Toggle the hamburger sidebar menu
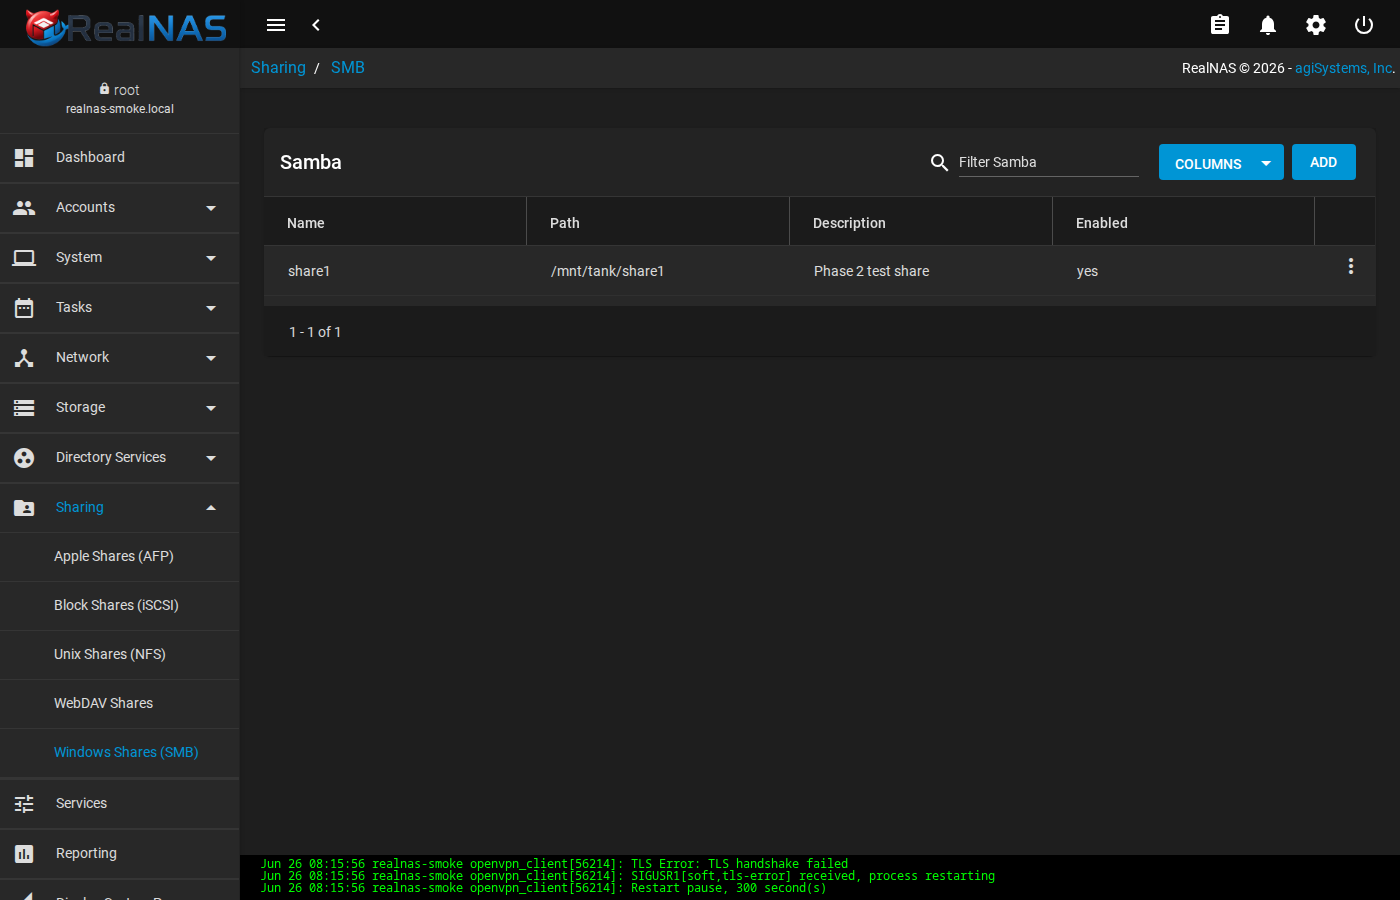Image resolution: width=1400 pixels, height=900 pixels. pos(276,25)
